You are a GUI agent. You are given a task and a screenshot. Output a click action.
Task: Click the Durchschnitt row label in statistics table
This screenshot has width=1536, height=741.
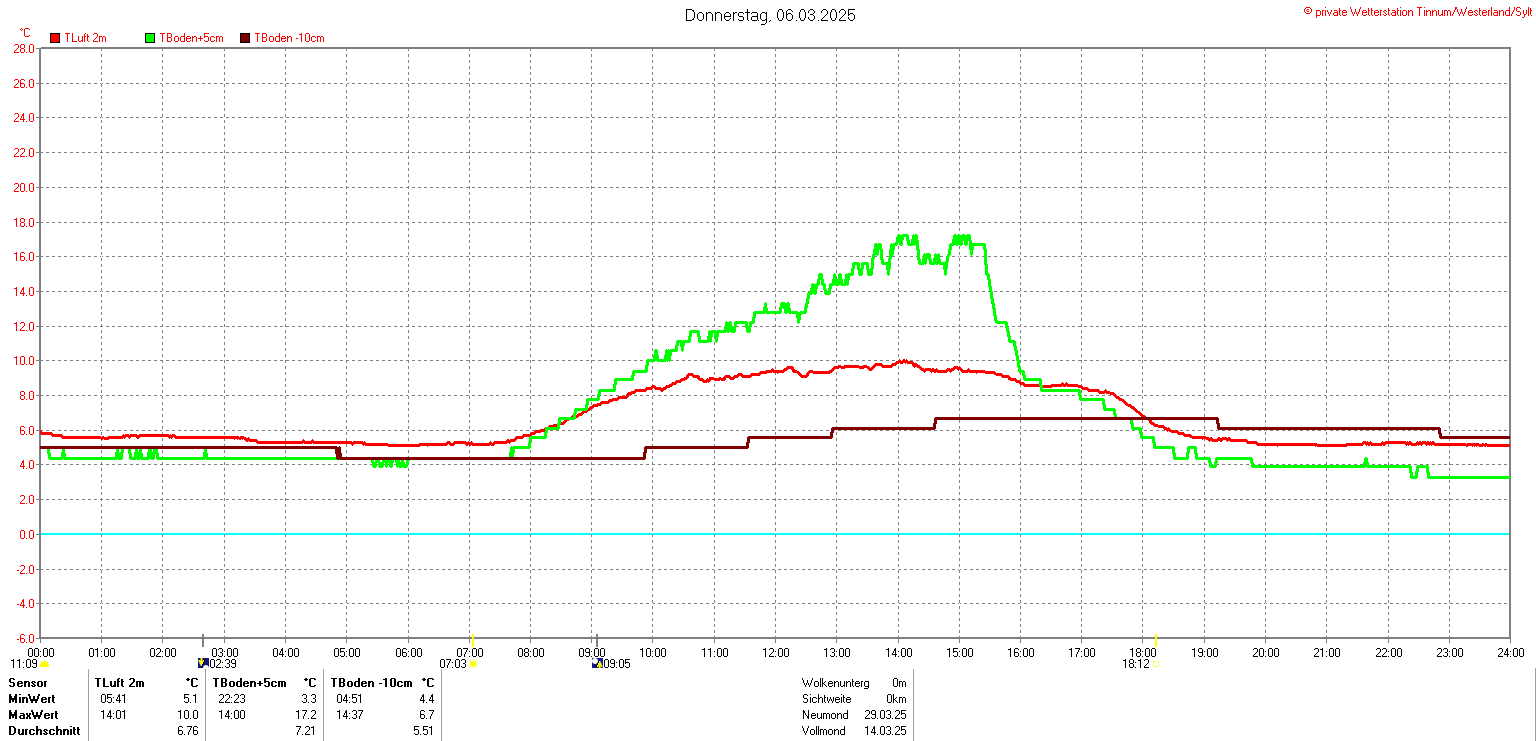coord(42,731)
